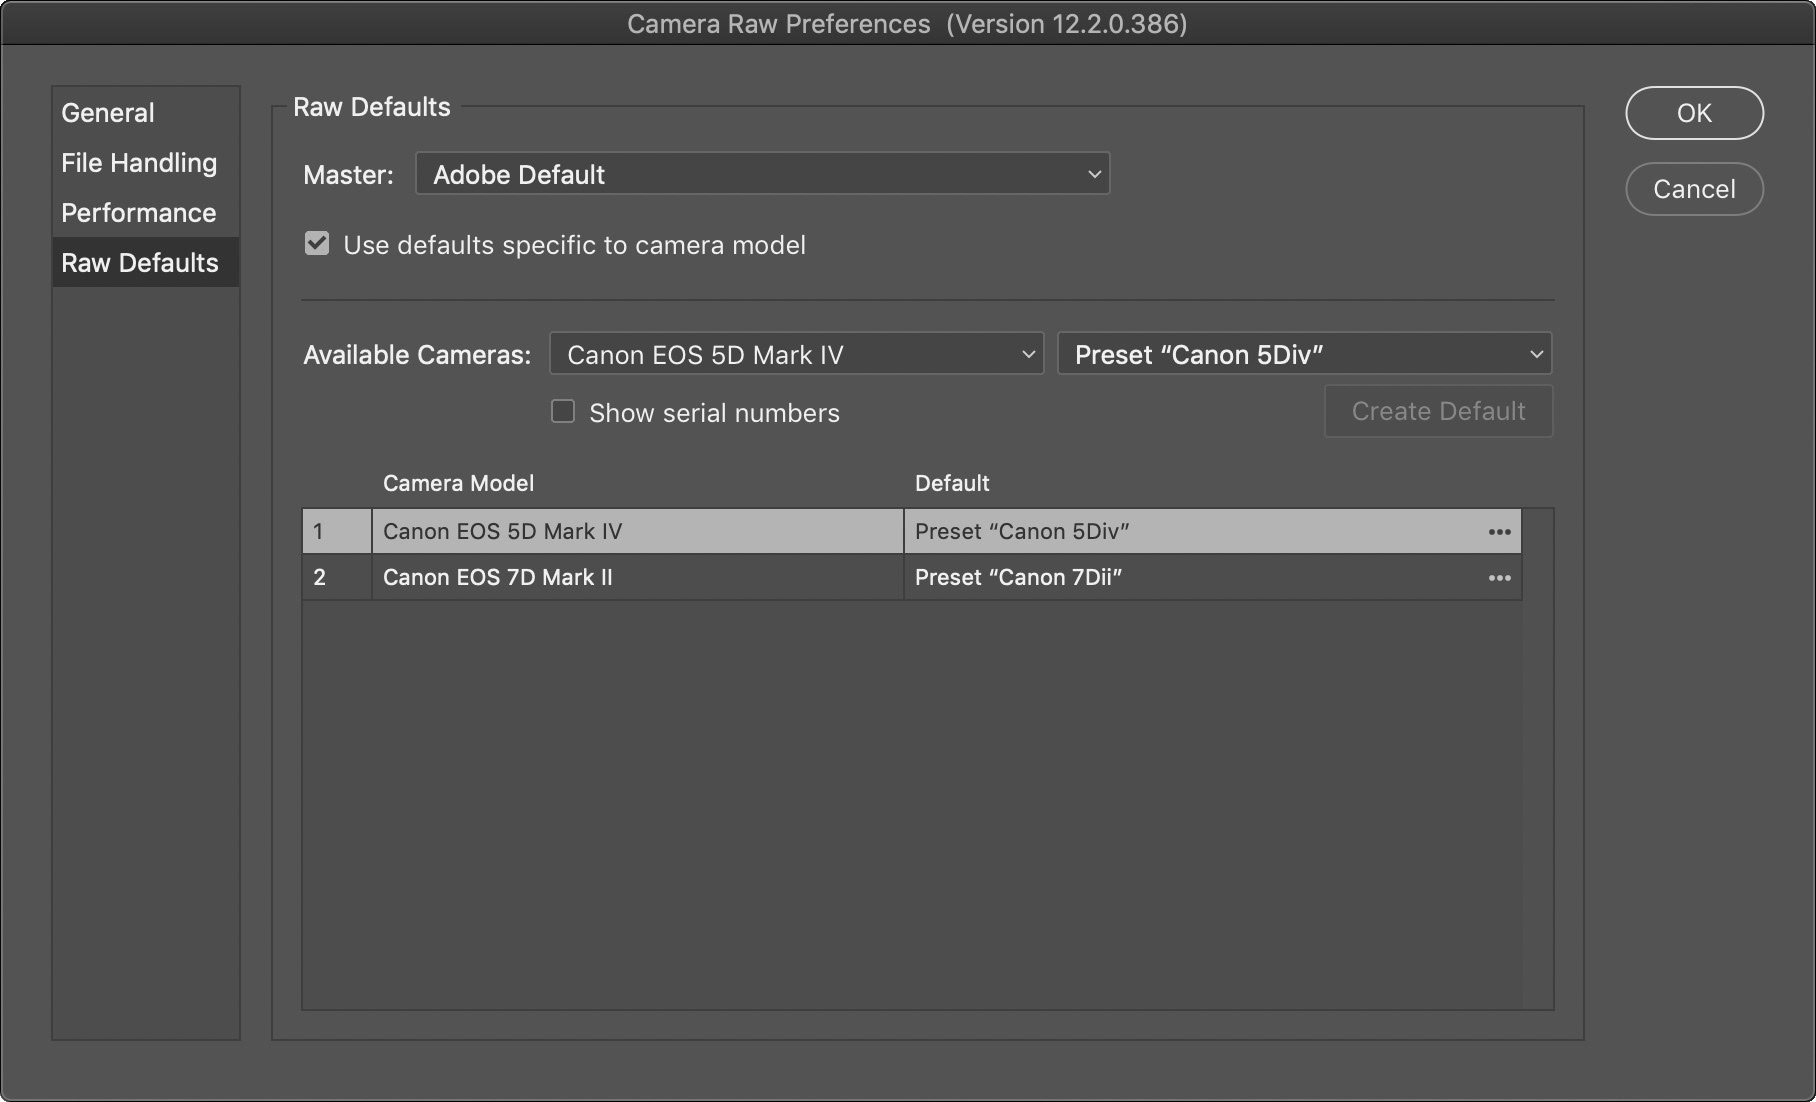This screenshot has height=1102, width=1816.
Task: Toggle Use defaults specific to camera model
Action: coord(317,244)
